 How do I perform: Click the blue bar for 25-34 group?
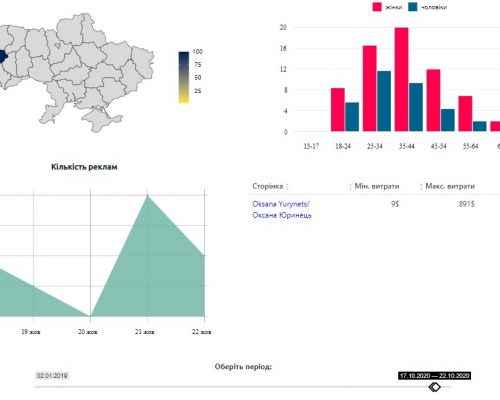coord(384,101)
